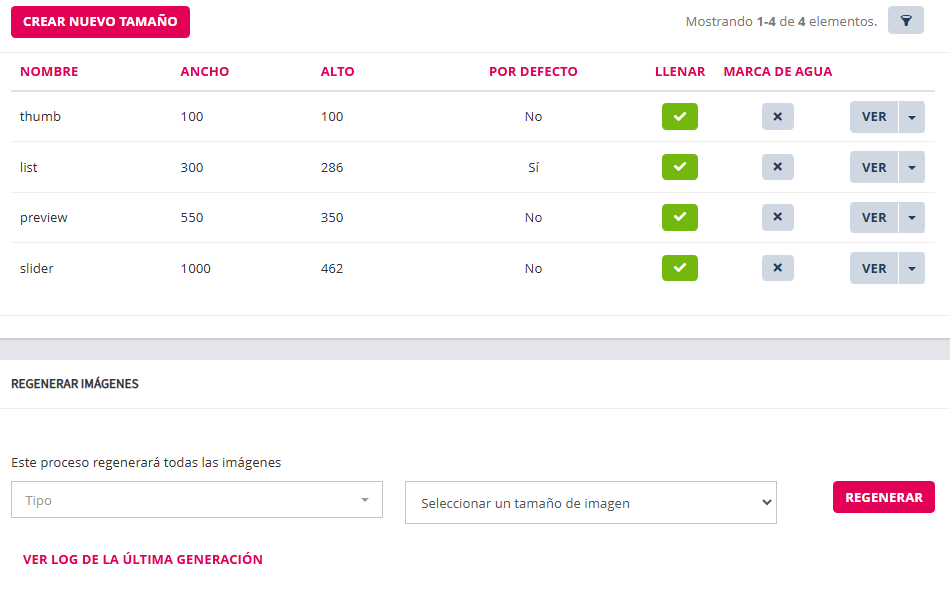This screenshot has width=950, height=589.
Task: Toggle green Llenar check for thumb
Action: [679, 117]
